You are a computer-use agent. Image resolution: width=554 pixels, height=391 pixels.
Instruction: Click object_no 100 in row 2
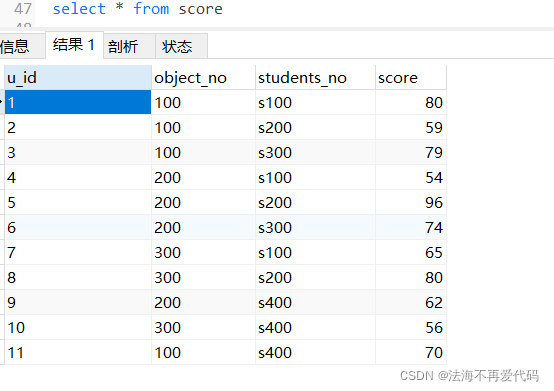pos(203,128)
